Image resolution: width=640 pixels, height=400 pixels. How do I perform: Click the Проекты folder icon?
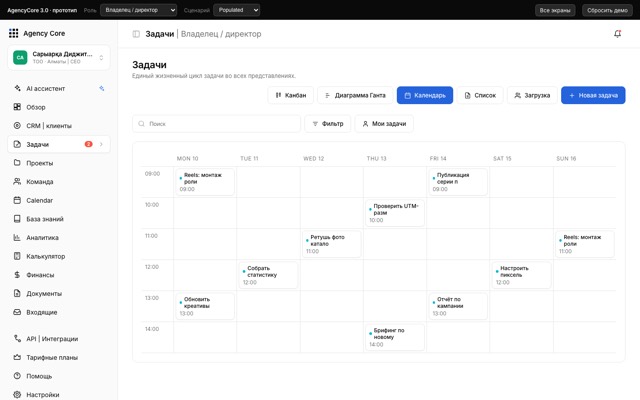17,162
